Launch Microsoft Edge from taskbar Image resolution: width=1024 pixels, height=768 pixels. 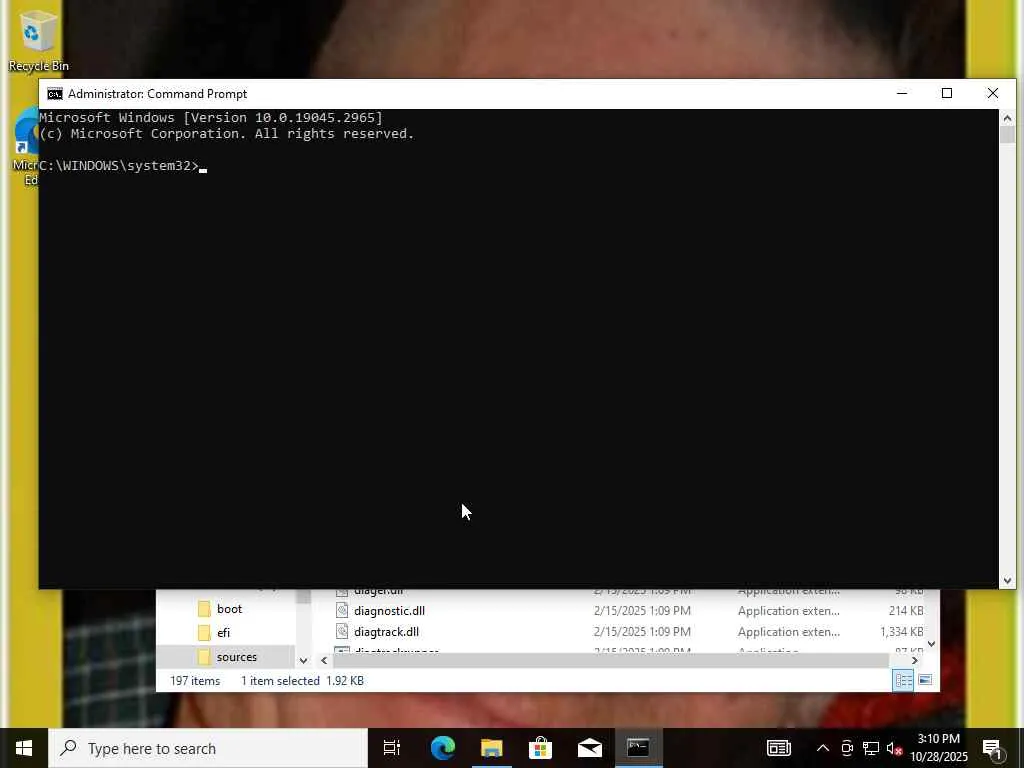point(443,748)
